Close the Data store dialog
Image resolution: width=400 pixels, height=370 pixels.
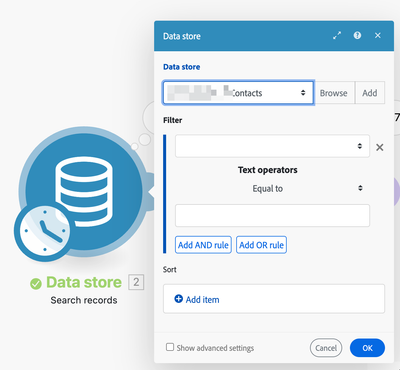(378, 35)
